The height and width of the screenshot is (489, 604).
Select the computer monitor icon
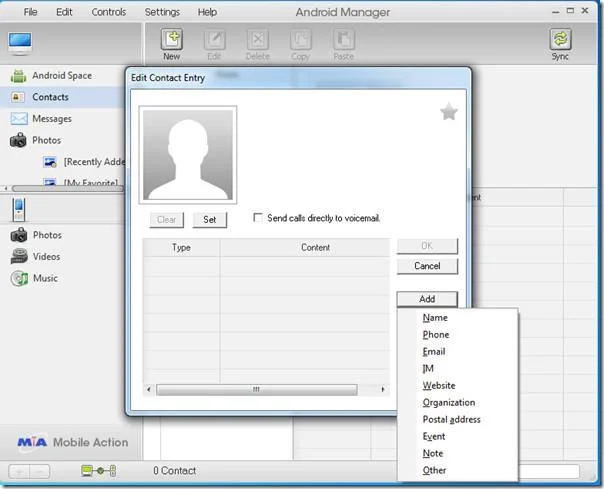[20, 44]
